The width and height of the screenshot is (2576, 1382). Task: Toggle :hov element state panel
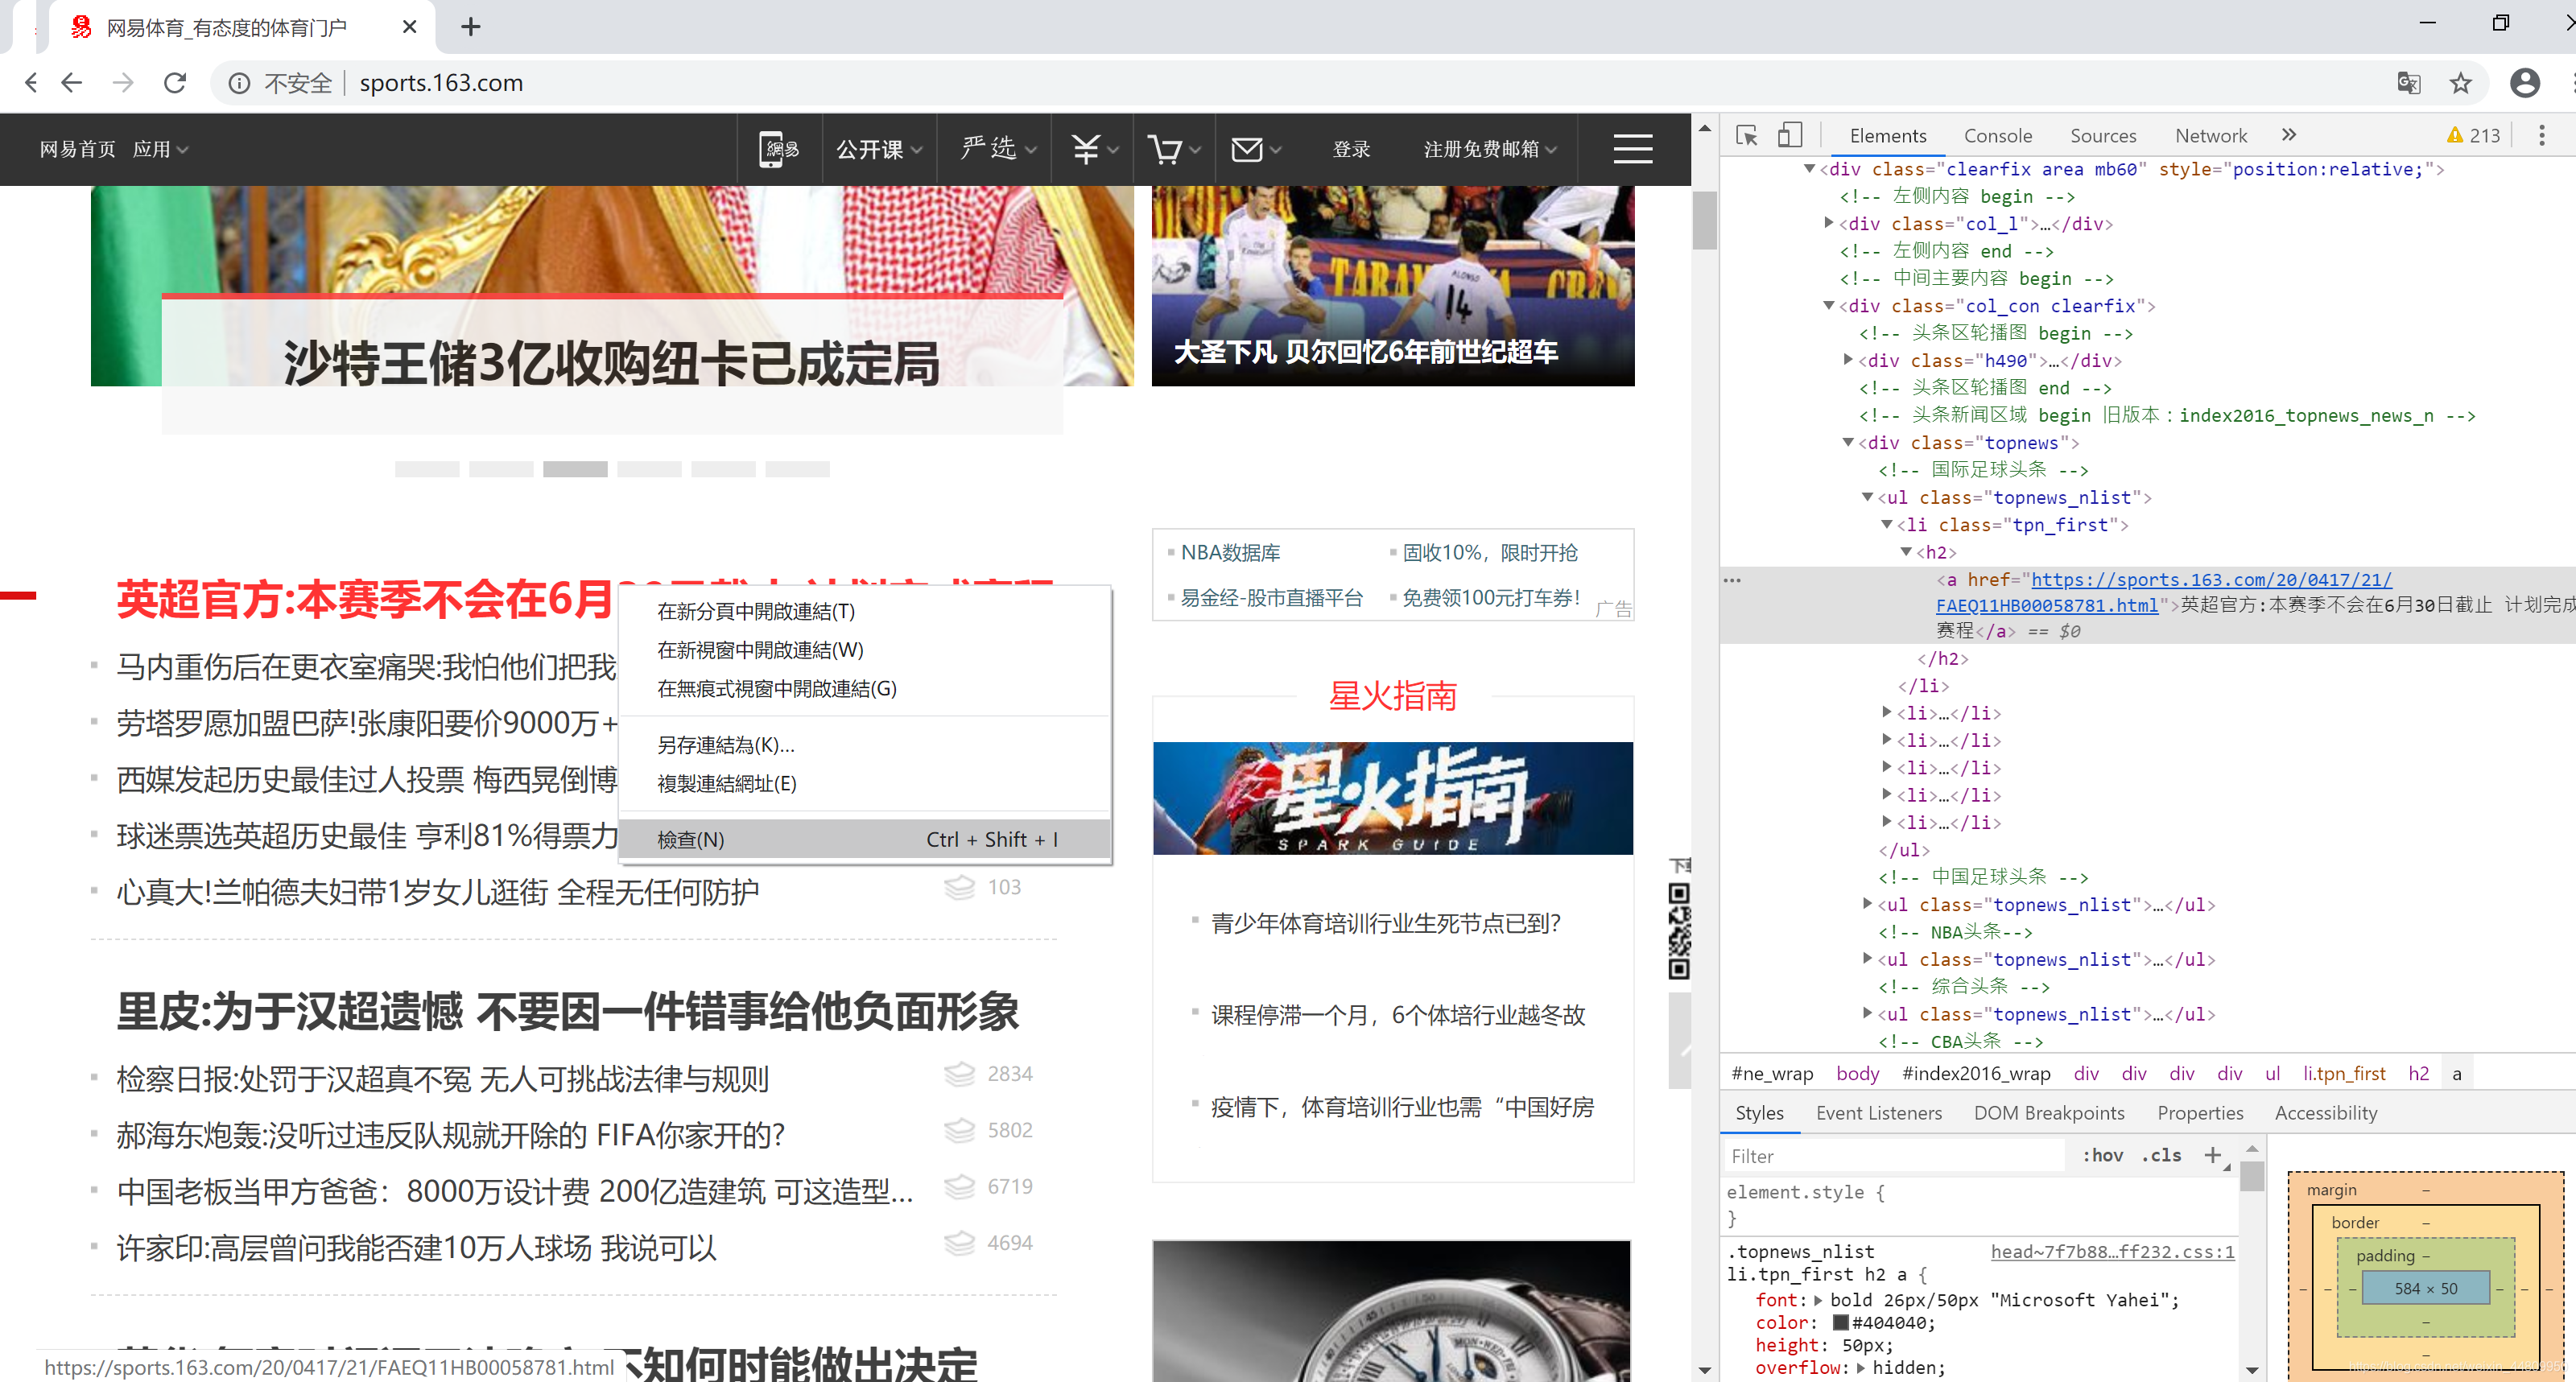(2102, 1155)
